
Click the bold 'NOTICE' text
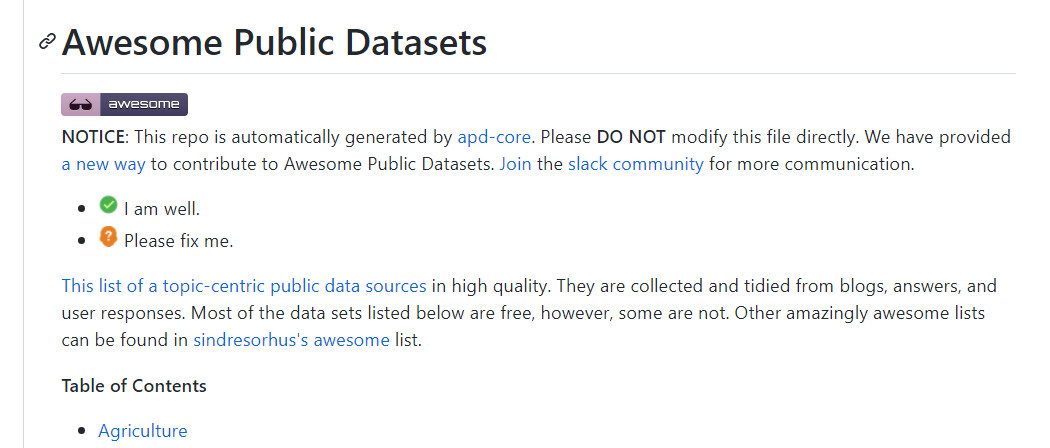point(93,137)
